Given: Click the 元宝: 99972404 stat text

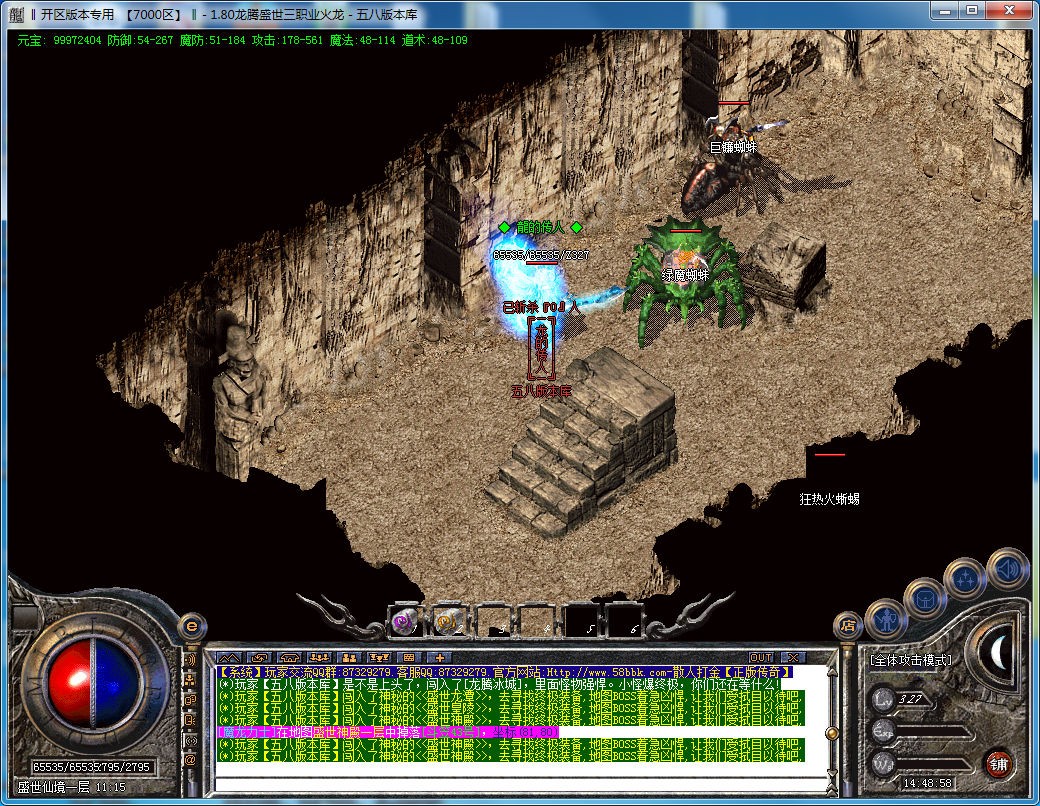Looking at the screenshot, I should click(59, 40).
